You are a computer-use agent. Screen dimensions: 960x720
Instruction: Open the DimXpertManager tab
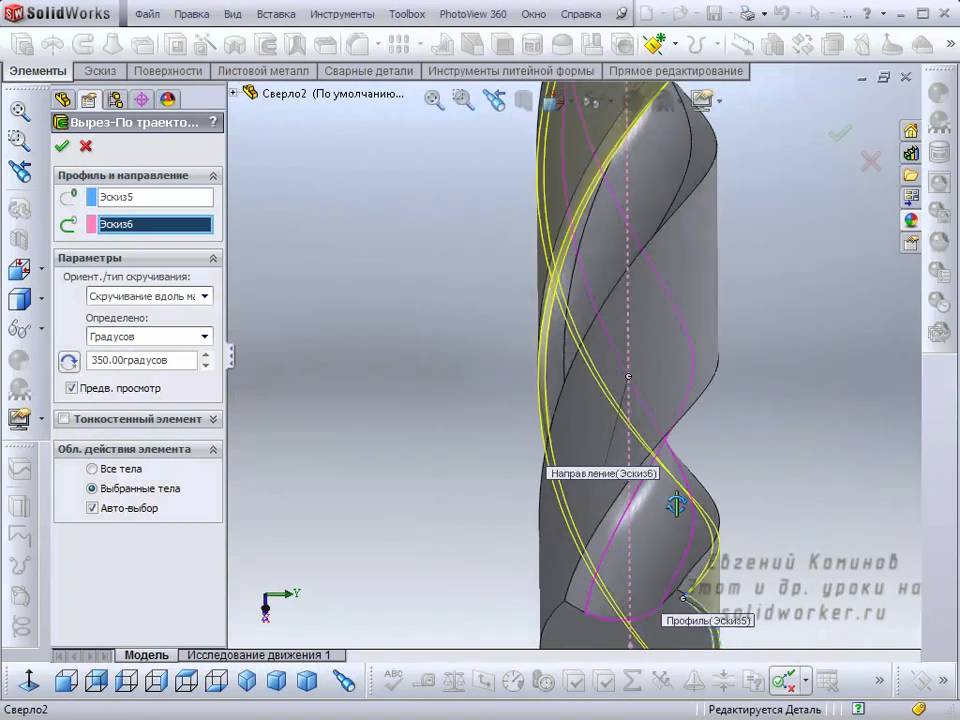click(x=141, y=99)
